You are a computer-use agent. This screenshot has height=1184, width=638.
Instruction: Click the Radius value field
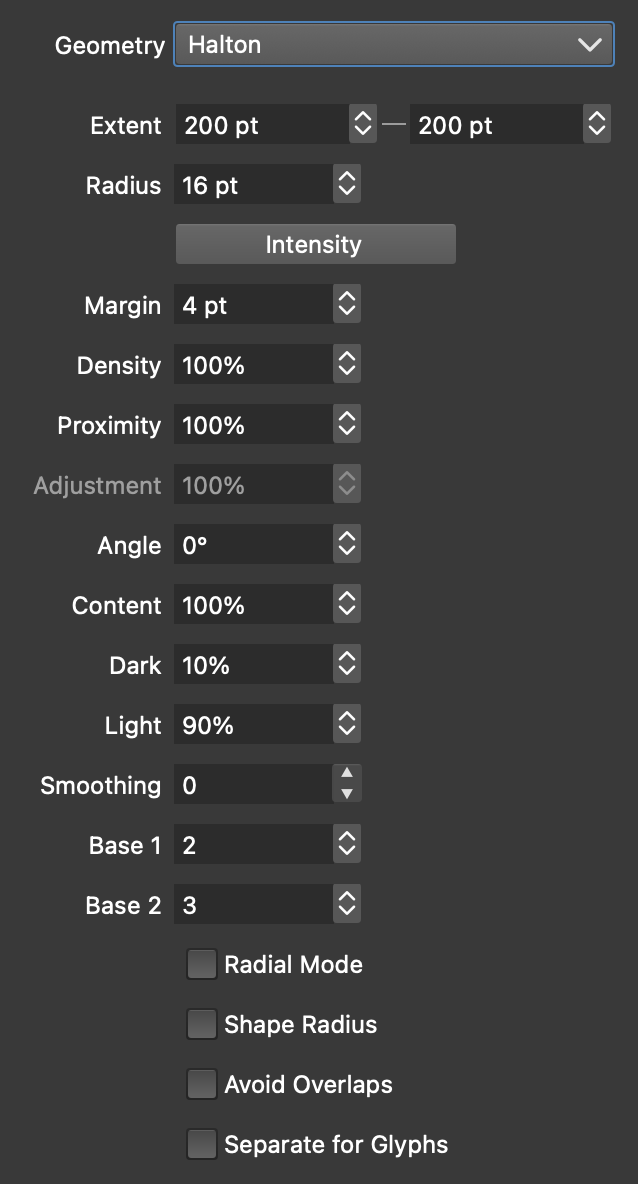coord(254,185)
